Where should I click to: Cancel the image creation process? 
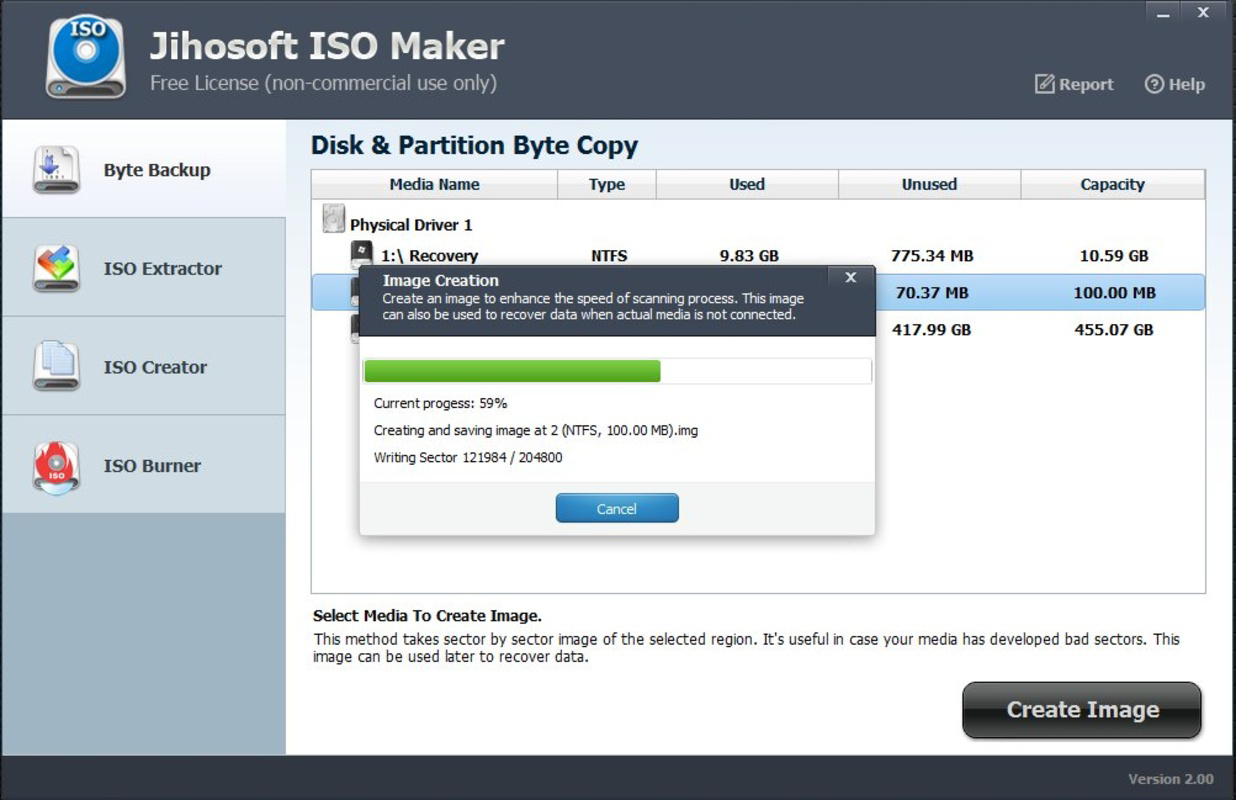(617, 508)
